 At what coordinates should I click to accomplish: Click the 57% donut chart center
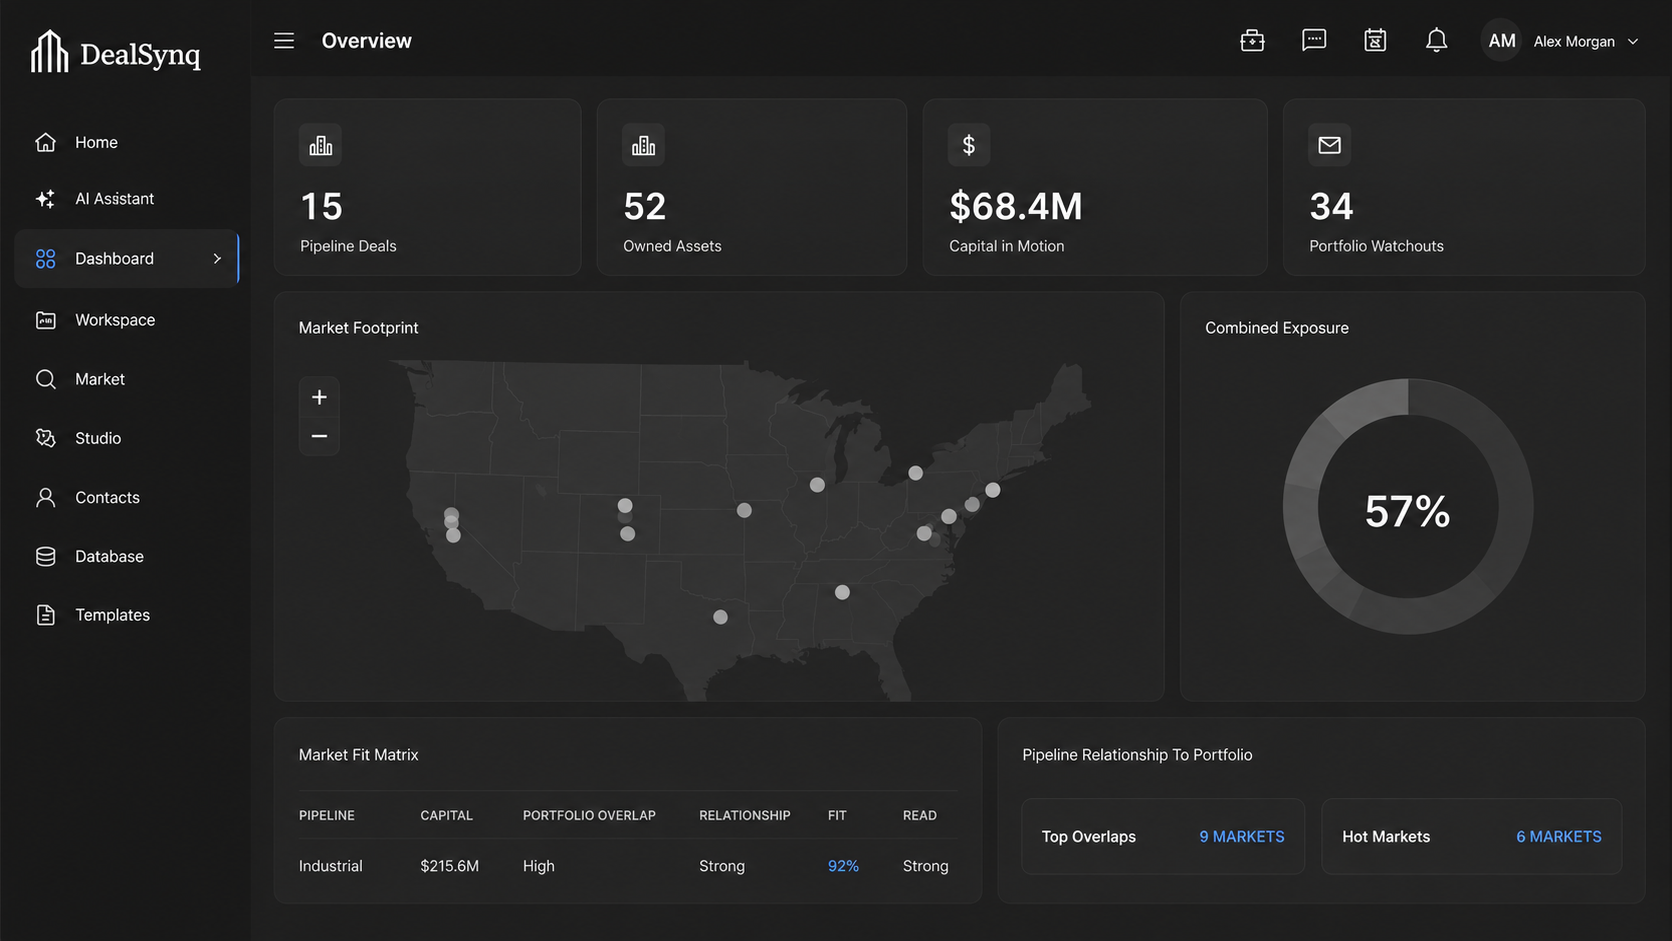[x=1407, y=511]
